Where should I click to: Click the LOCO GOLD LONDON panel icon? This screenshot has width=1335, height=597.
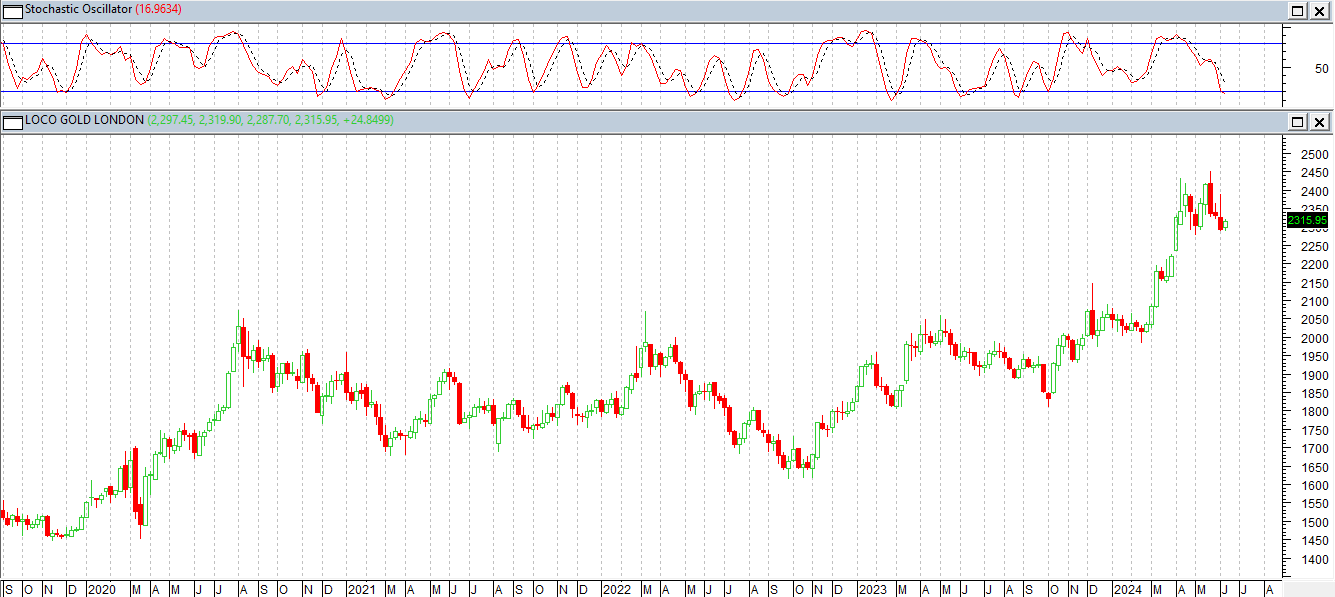point(13,121)
